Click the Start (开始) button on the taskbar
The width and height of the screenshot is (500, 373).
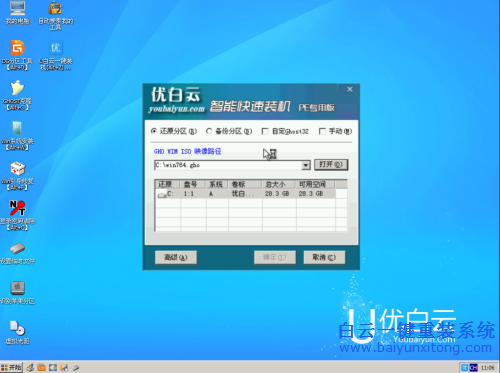click(12, 367)
